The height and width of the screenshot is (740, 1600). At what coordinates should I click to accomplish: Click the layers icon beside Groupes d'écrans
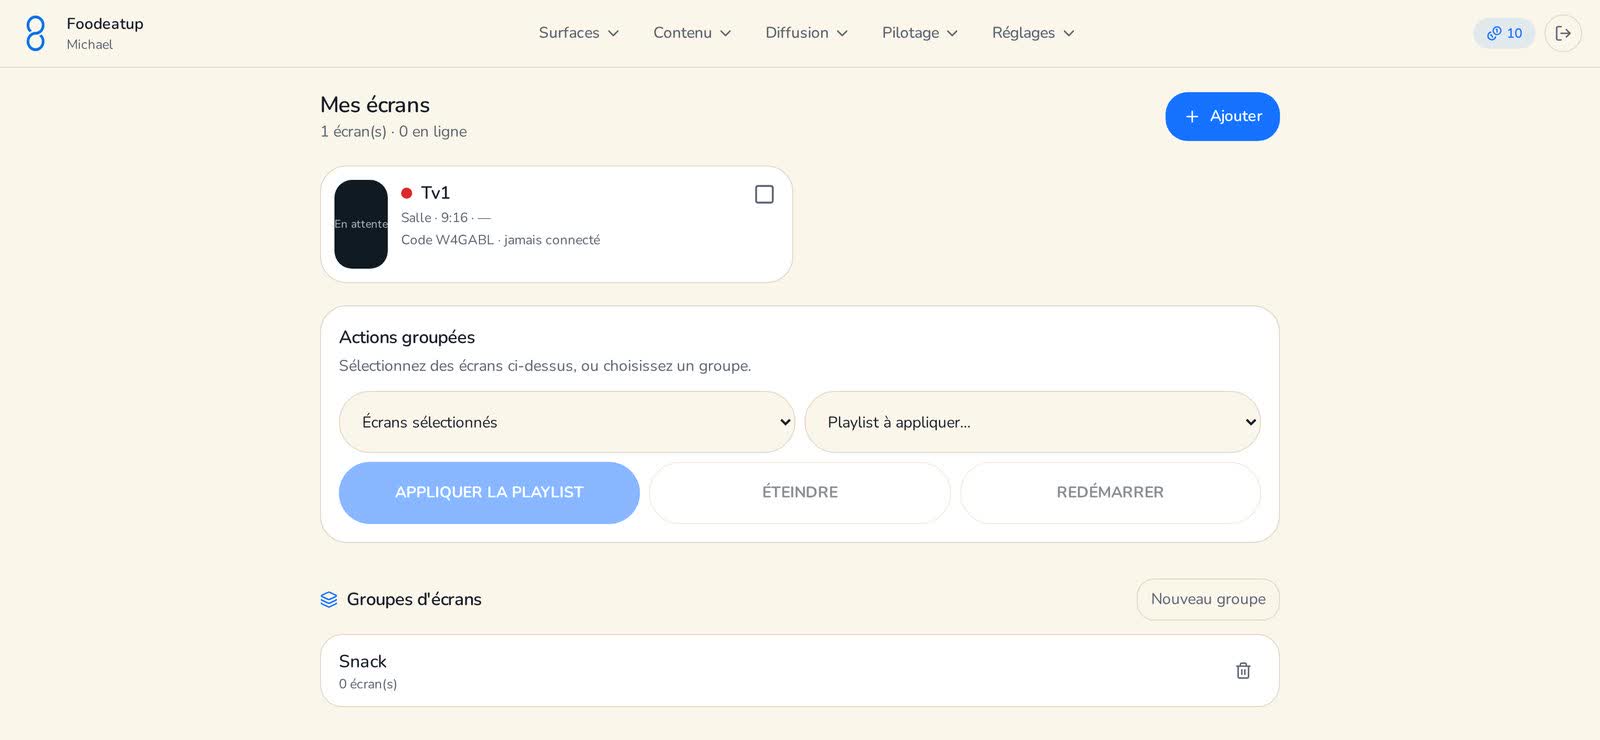329,600
